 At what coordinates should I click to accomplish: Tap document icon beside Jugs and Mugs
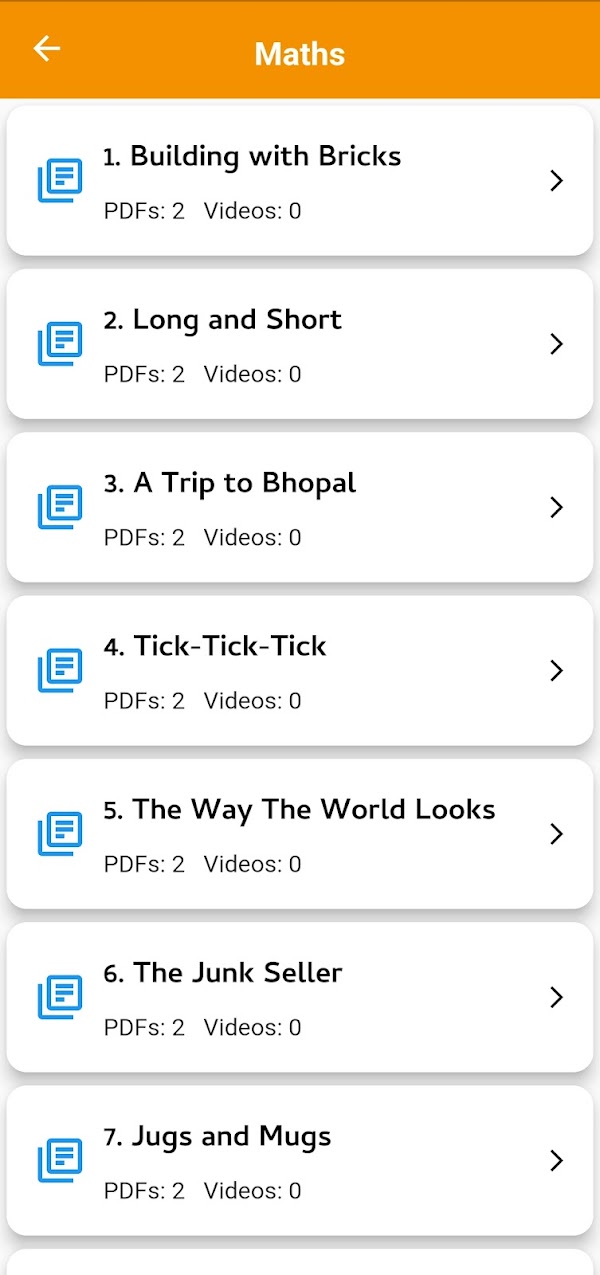point(60,1161)
